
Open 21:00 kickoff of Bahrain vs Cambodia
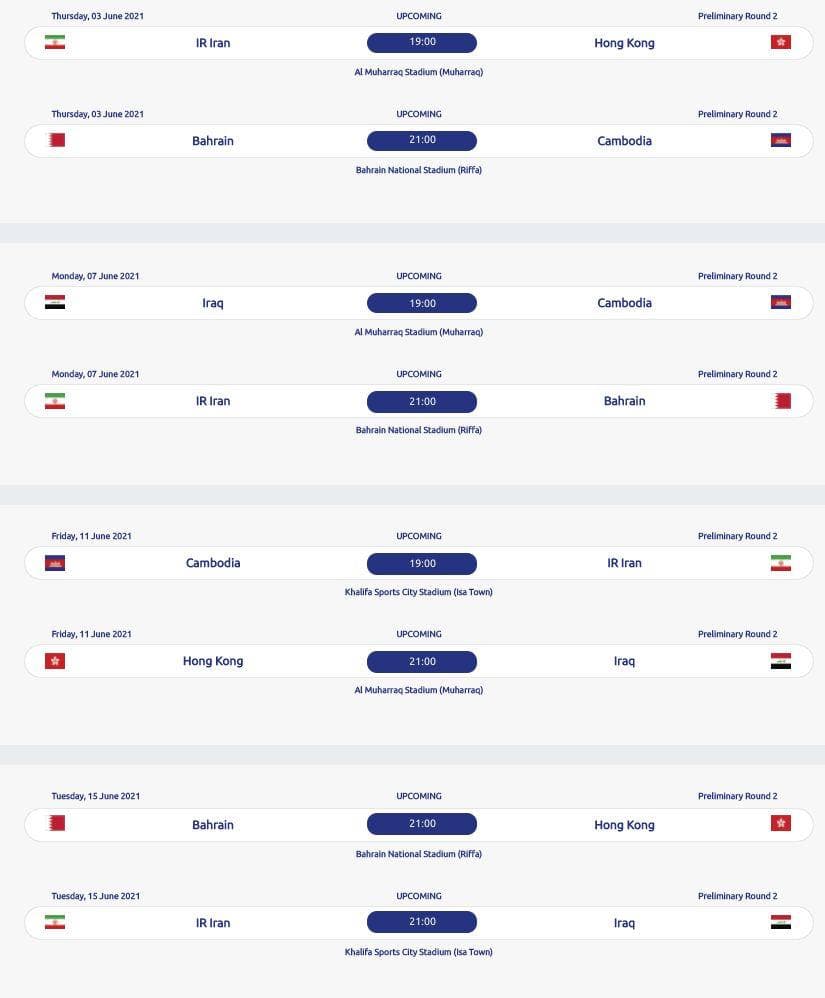tap(422, 140)
